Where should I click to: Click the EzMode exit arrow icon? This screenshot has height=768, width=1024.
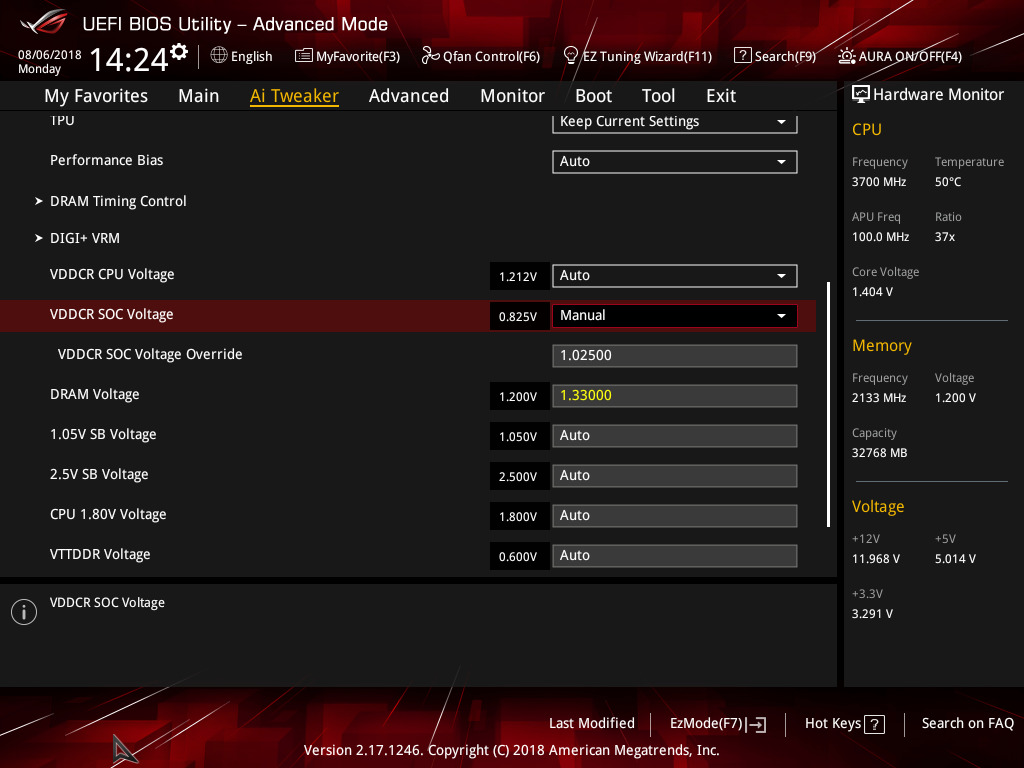click(x=758, y=724)
